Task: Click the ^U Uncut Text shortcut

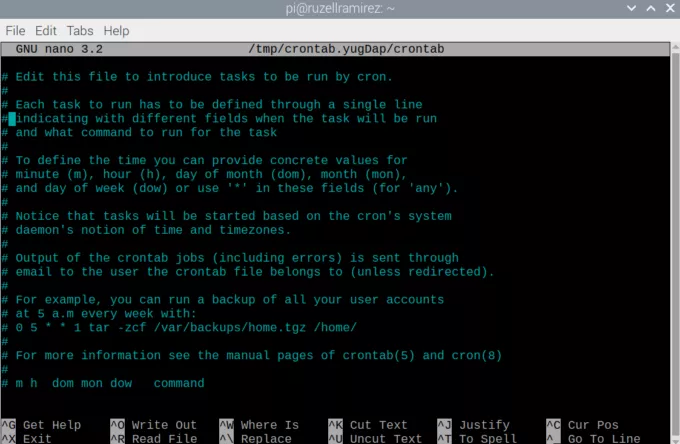Action: [373, 438]
